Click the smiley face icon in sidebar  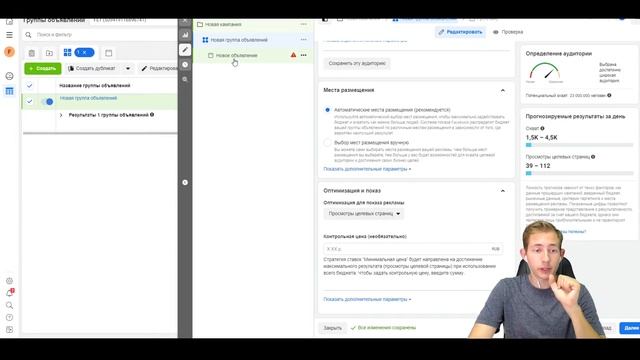tap(9, 76)
